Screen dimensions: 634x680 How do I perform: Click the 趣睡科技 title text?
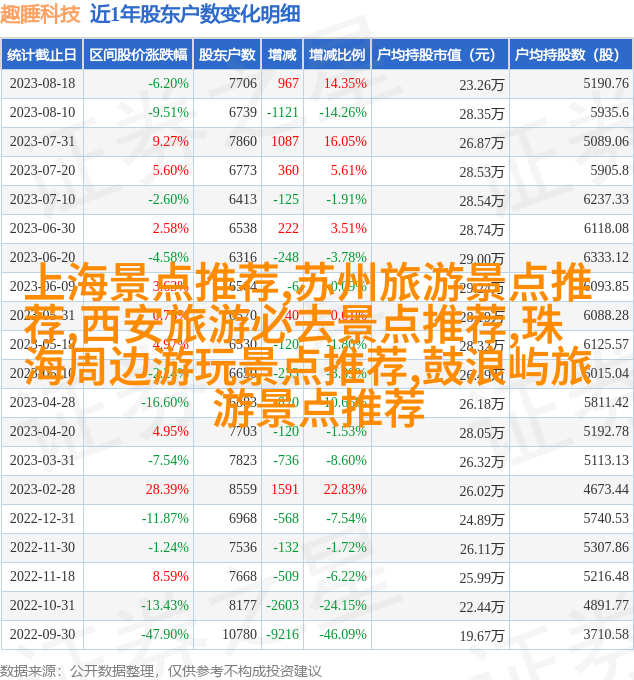(40, 13)
